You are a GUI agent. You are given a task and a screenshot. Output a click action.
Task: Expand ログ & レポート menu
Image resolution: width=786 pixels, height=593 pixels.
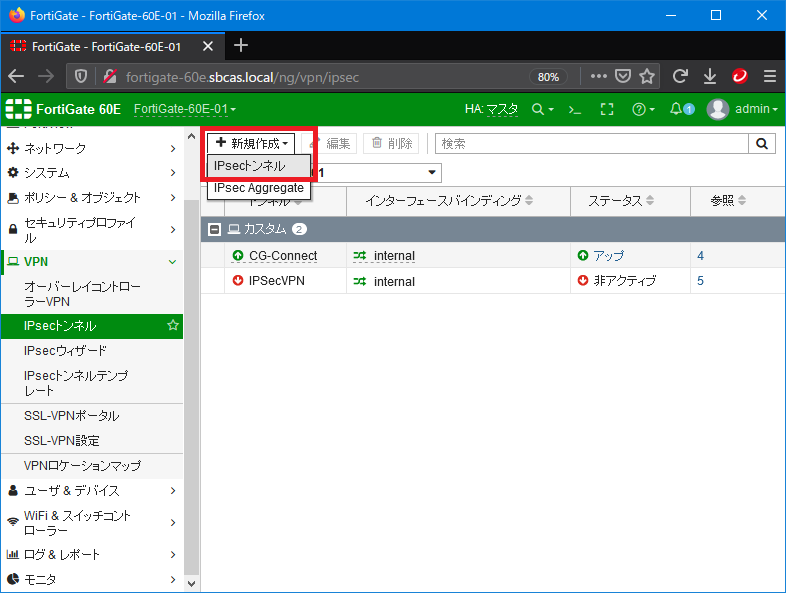point(92,554)
